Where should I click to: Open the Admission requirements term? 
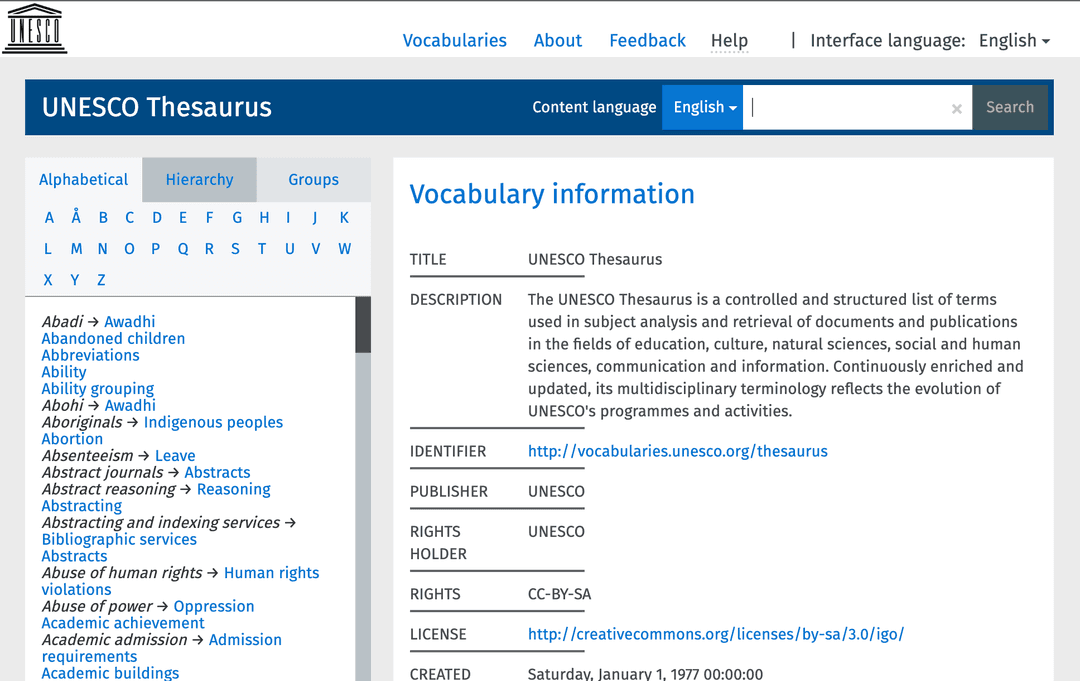pyautogui.click(x=245, y=640)
